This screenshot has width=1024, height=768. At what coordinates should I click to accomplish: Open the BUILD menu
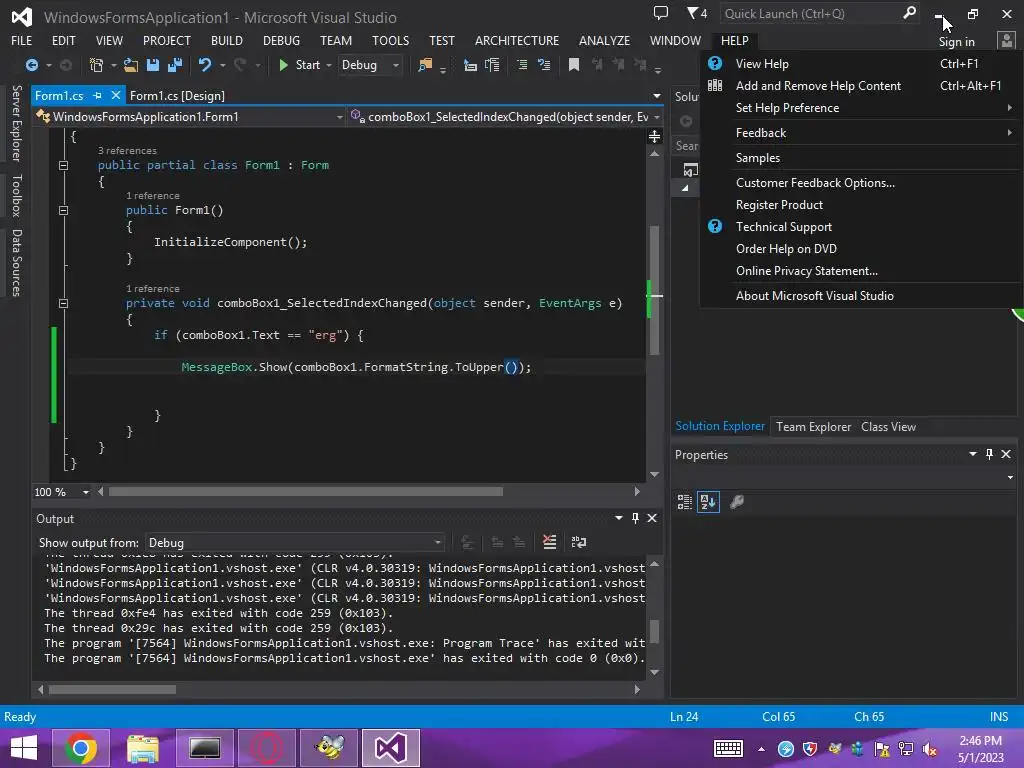coord(227,40)
